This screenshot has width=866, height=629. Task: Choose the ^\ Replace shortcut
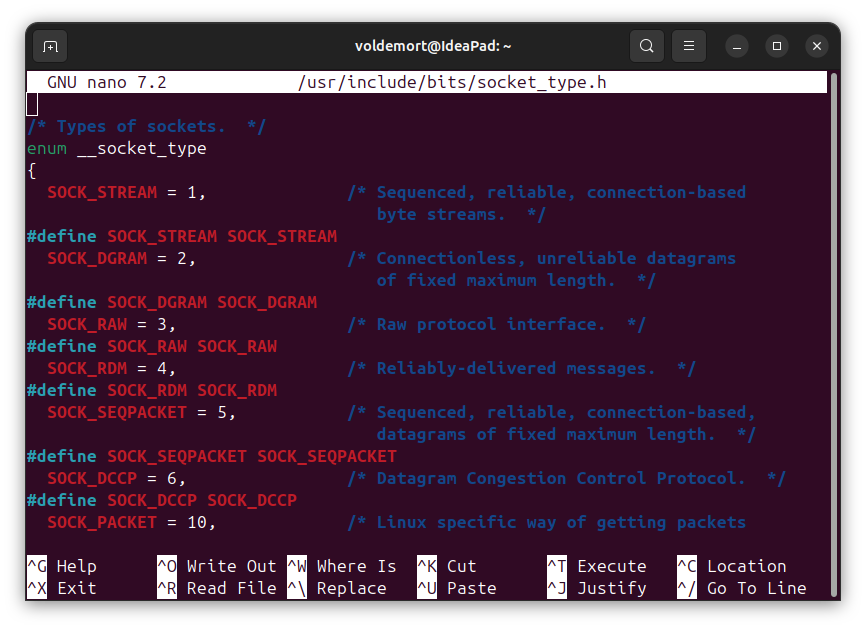click(x=337, y=589)
